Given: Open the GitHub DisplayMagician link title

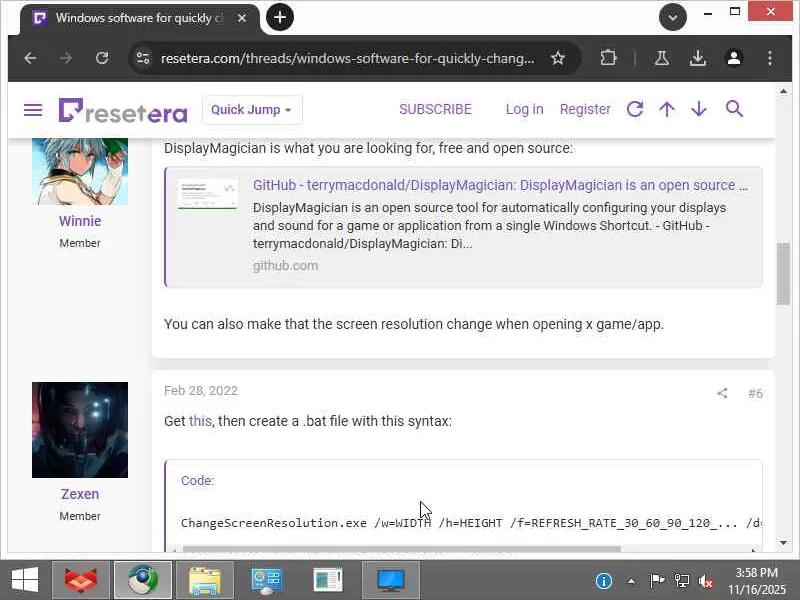Looking at the screenshot, I should [x=501, y=185].
